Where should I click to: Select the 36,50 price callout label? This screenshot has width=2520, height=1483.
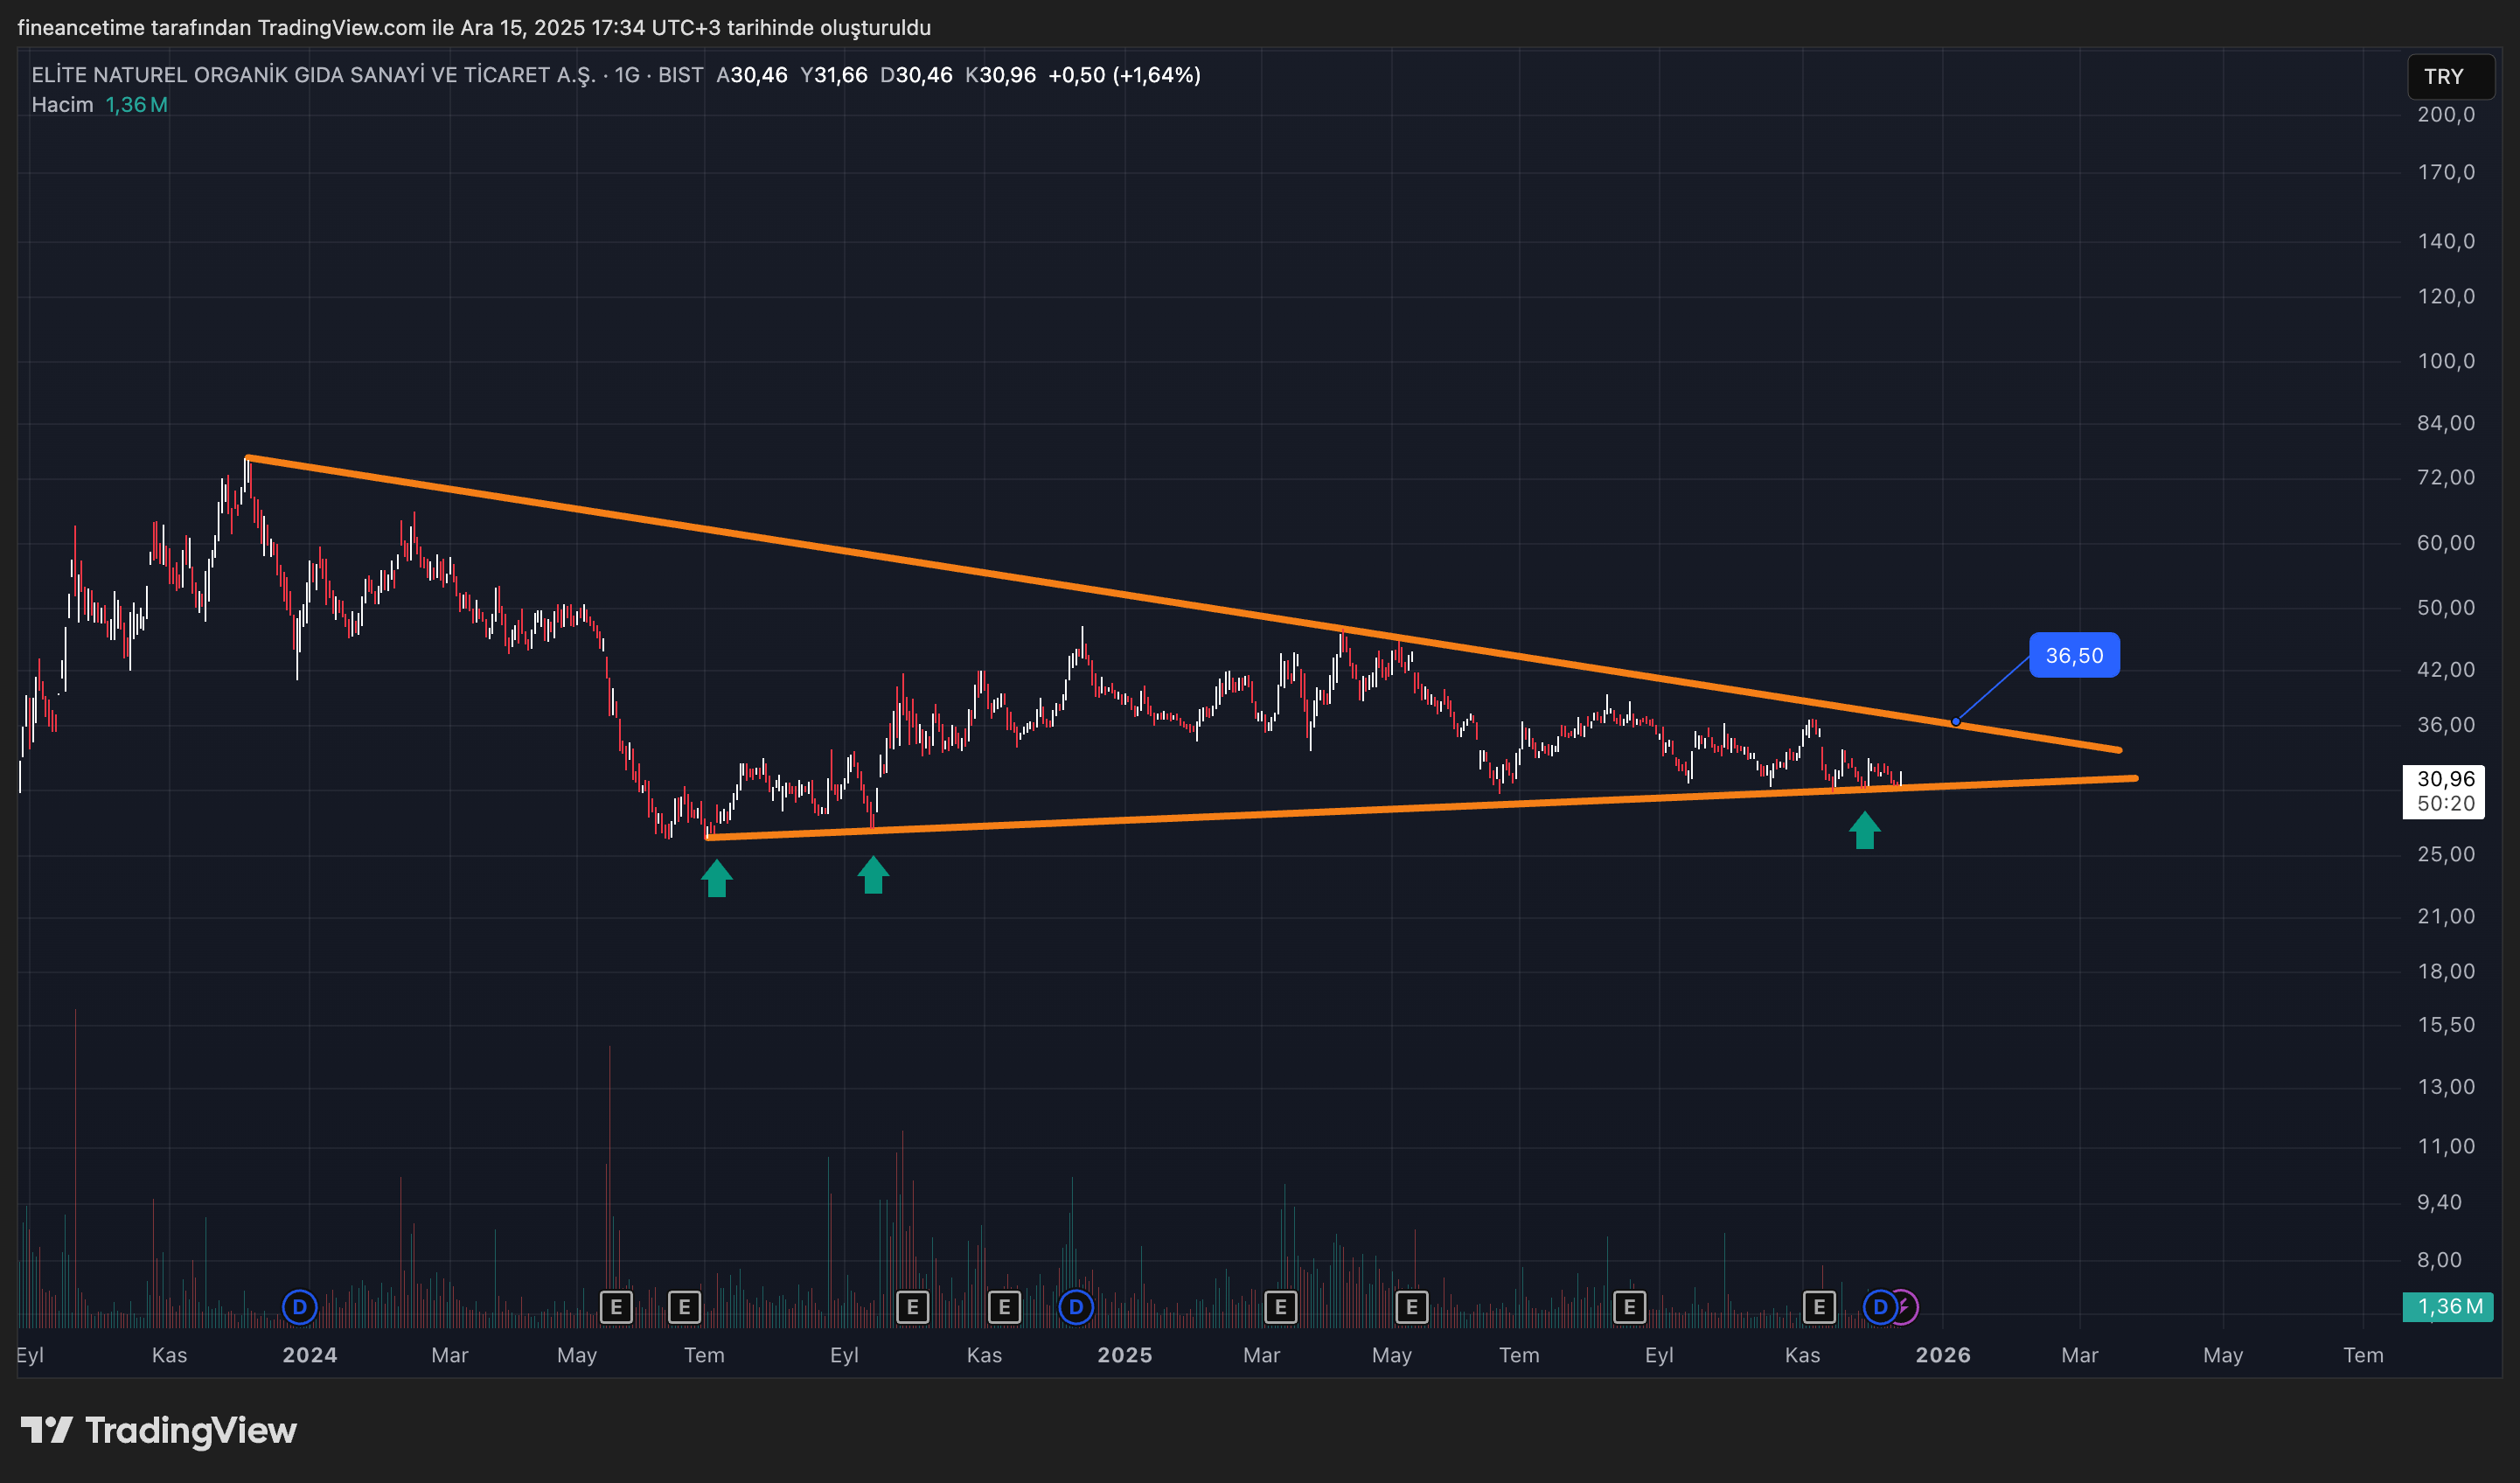(2073, 655)
